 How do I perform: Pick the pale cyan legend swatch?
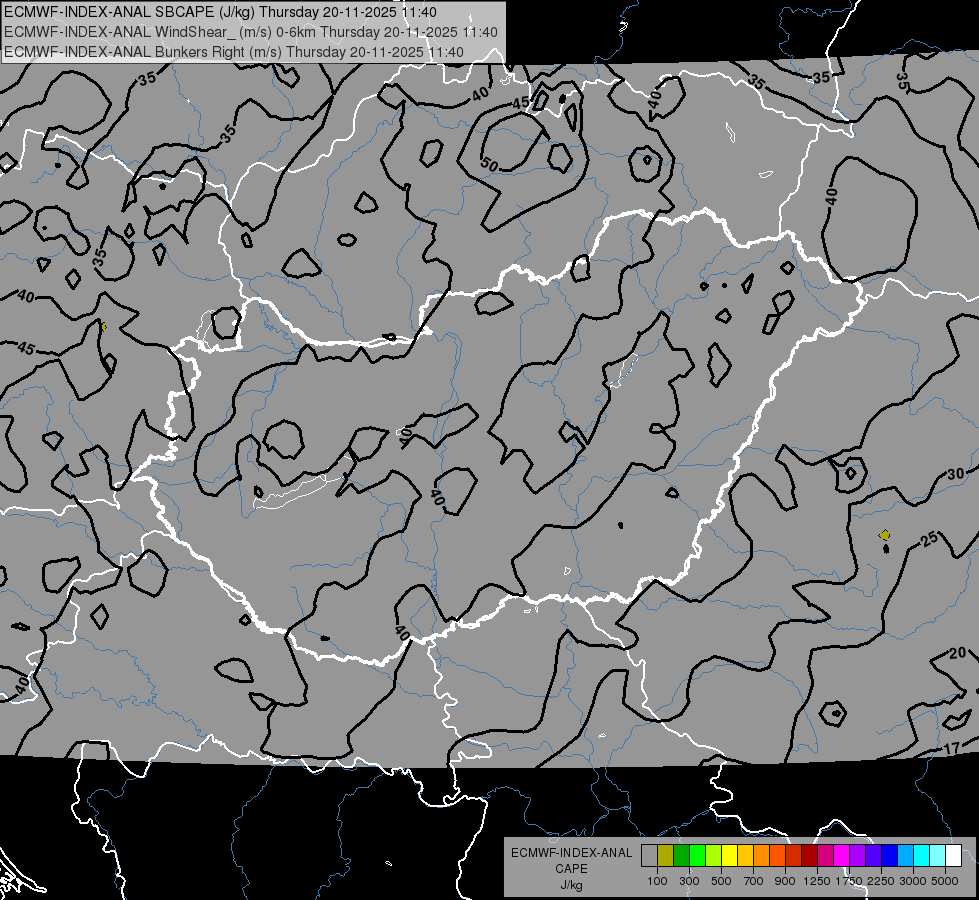pos(937,856)
